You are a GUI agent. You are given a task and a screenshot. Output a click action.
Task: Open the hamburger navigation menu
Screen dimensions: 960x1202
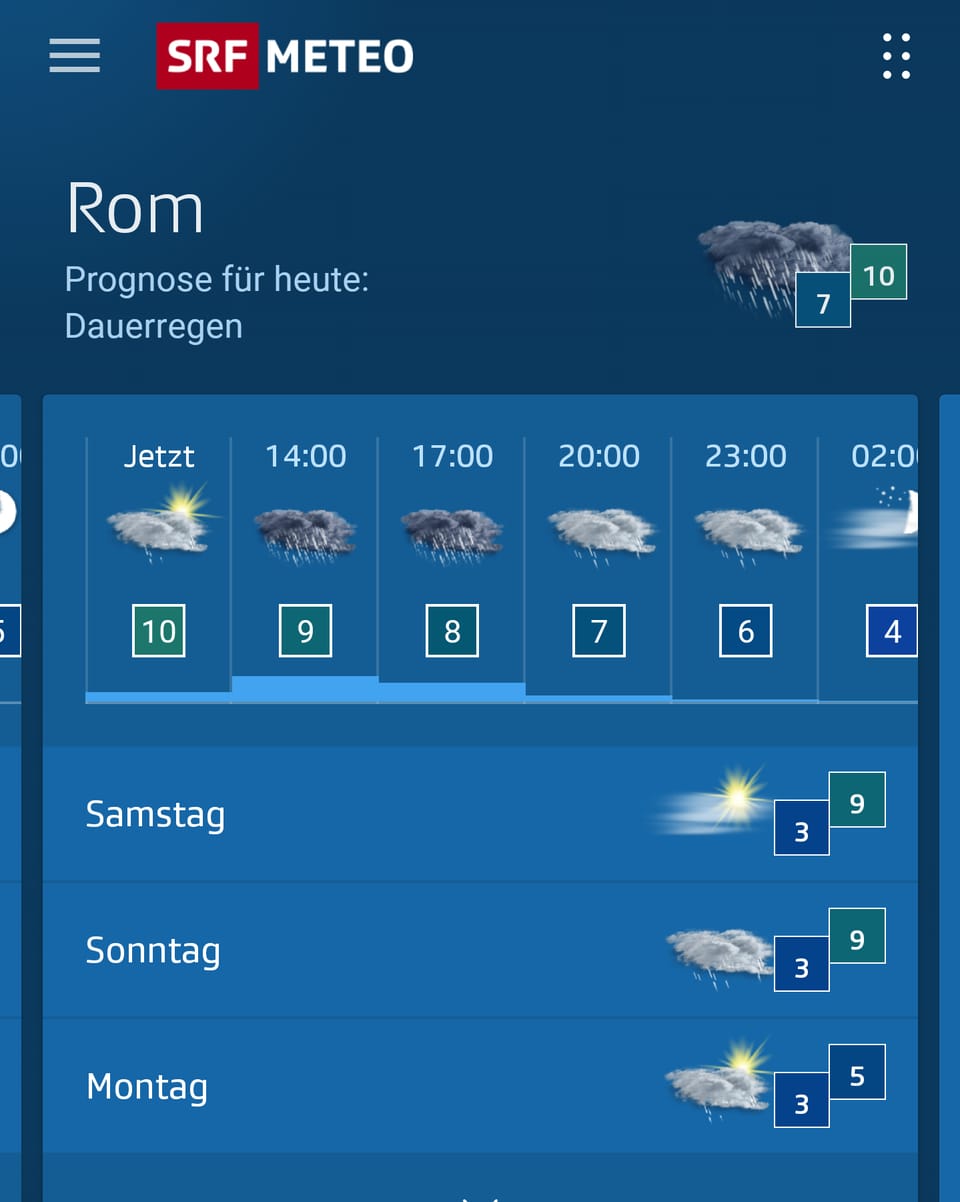pos(74,56)
